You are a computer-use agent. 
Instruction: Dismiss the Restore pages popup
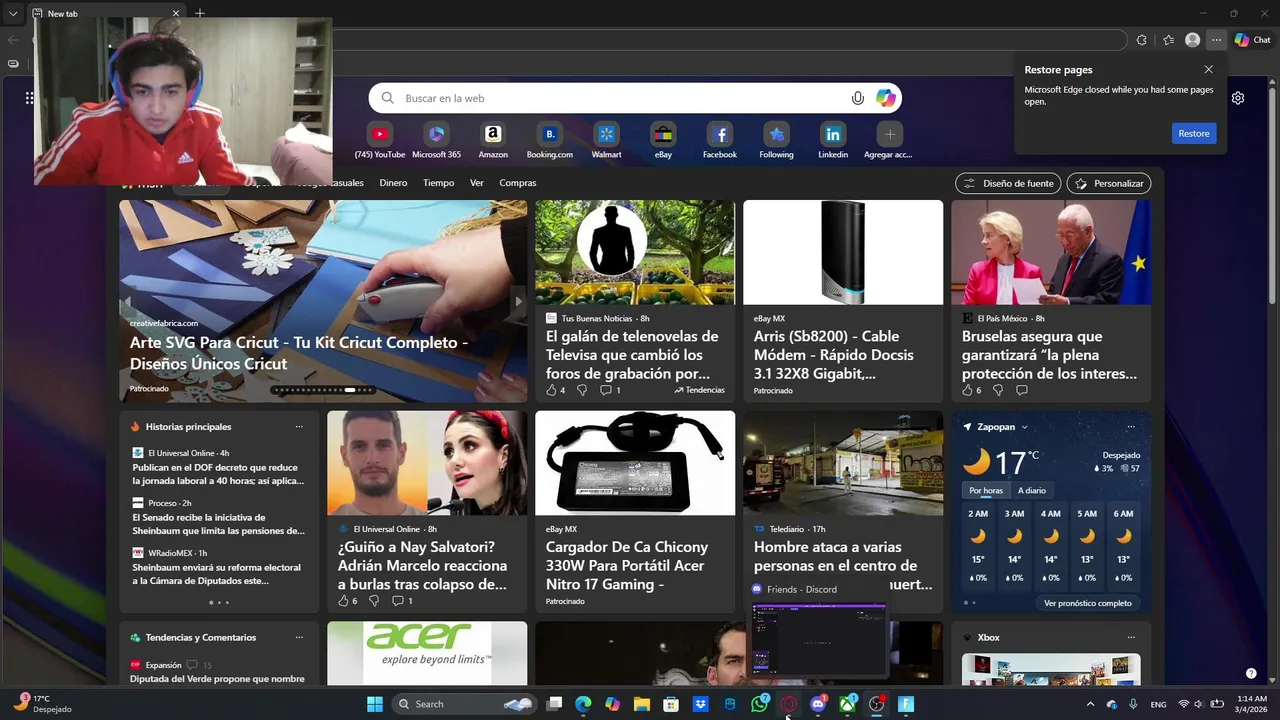pyautogui.click(x=1208, y=70)
